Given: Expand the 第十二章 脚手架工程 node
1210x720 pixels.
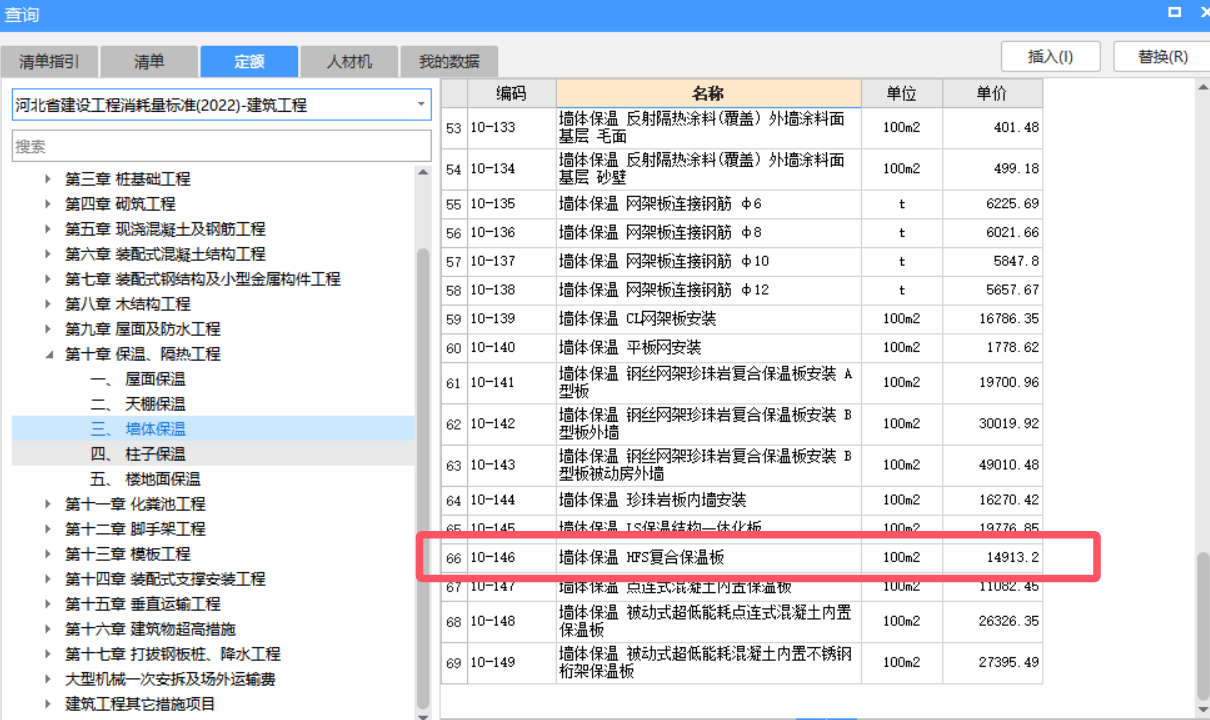Looking at the screenshot, I should pyautogui.click(x=48, y=529).
